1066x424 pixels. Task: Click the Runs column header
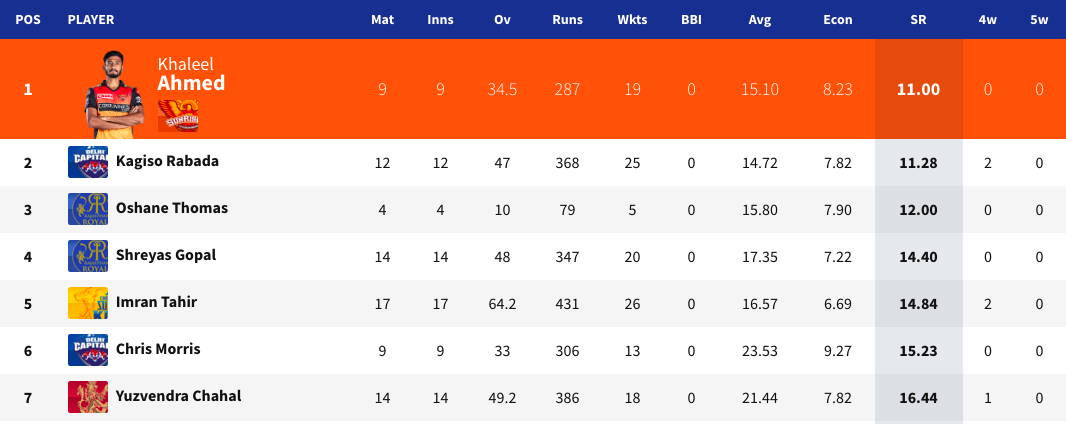[x=567, y=19]
